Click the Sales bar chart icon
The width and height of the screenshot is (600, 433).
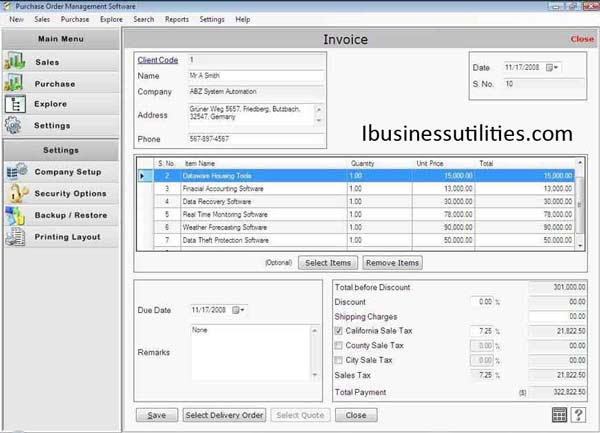click(15, 61)
